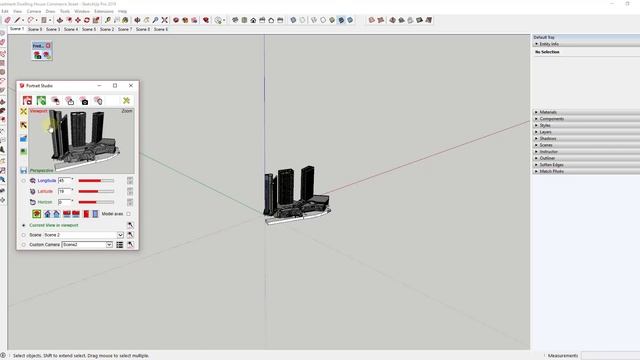Click Portrait Studio green second toolbar icon
Viewport: 640px width, 360px height.
click(41, 100)
